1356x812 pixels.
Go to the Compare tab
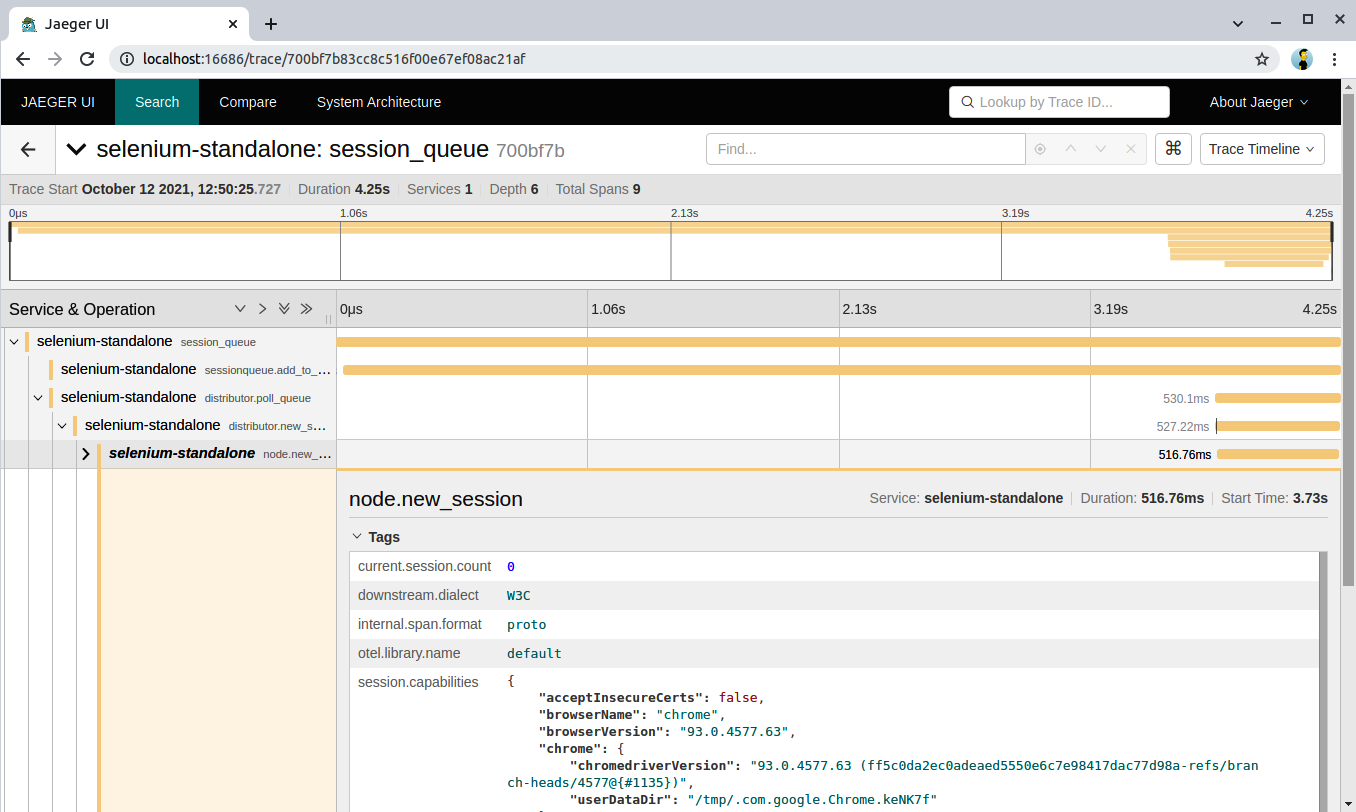[x=248, y=102]
